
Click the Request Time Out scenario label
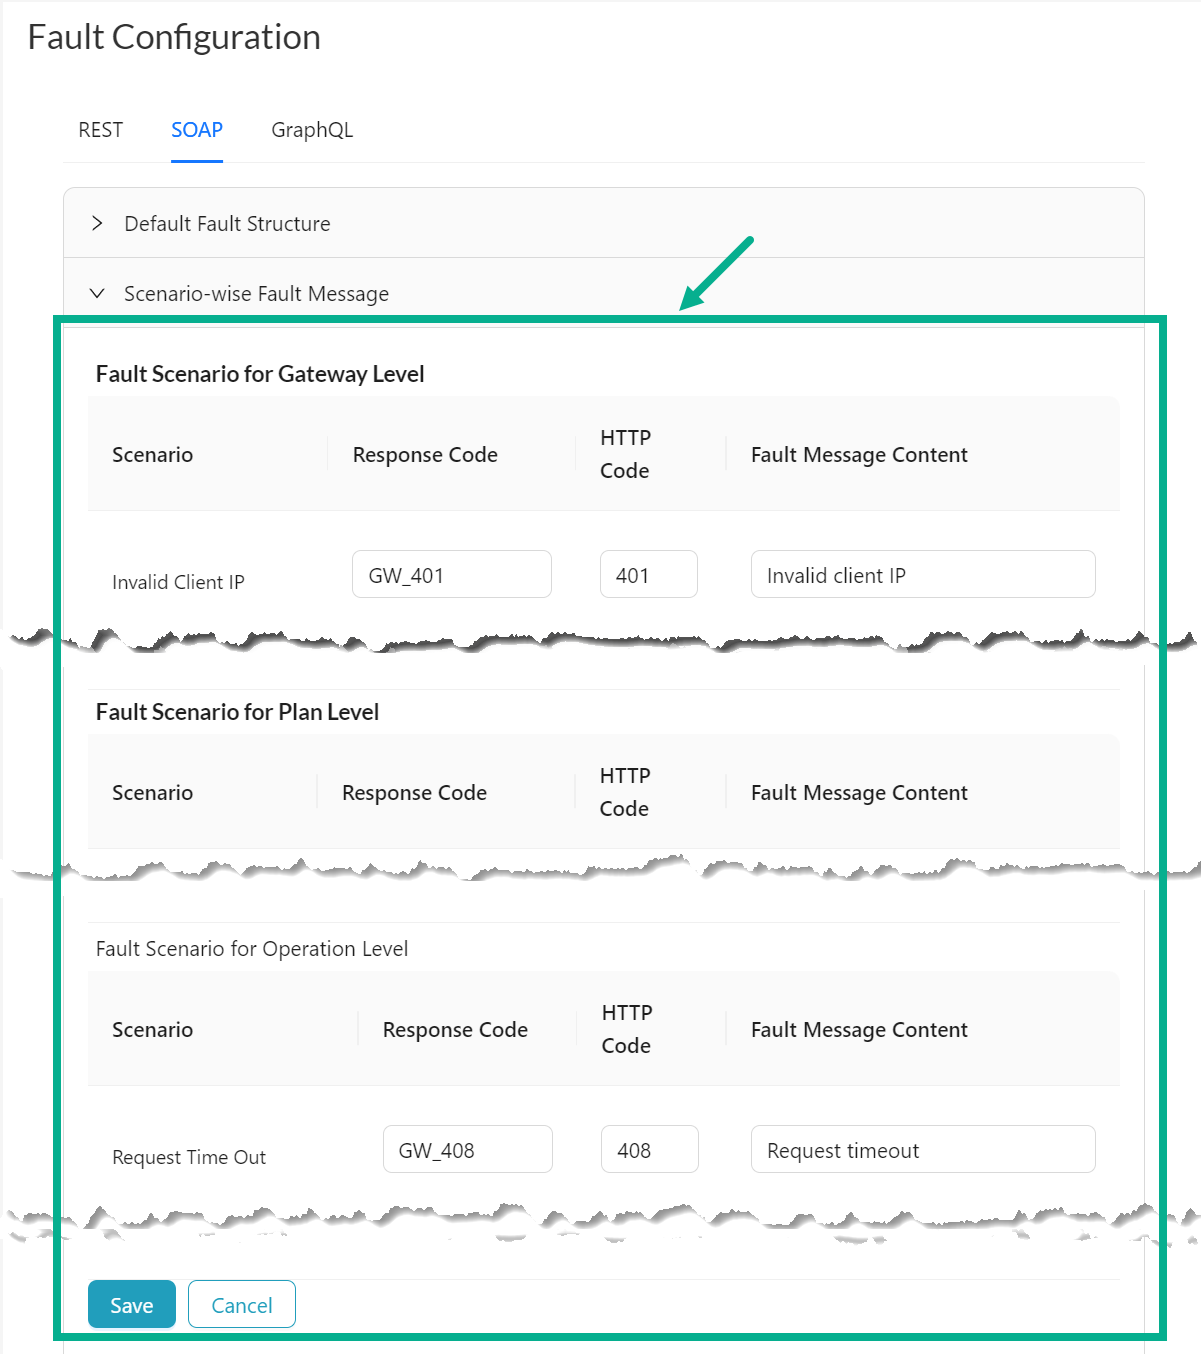coord(189,1157)
